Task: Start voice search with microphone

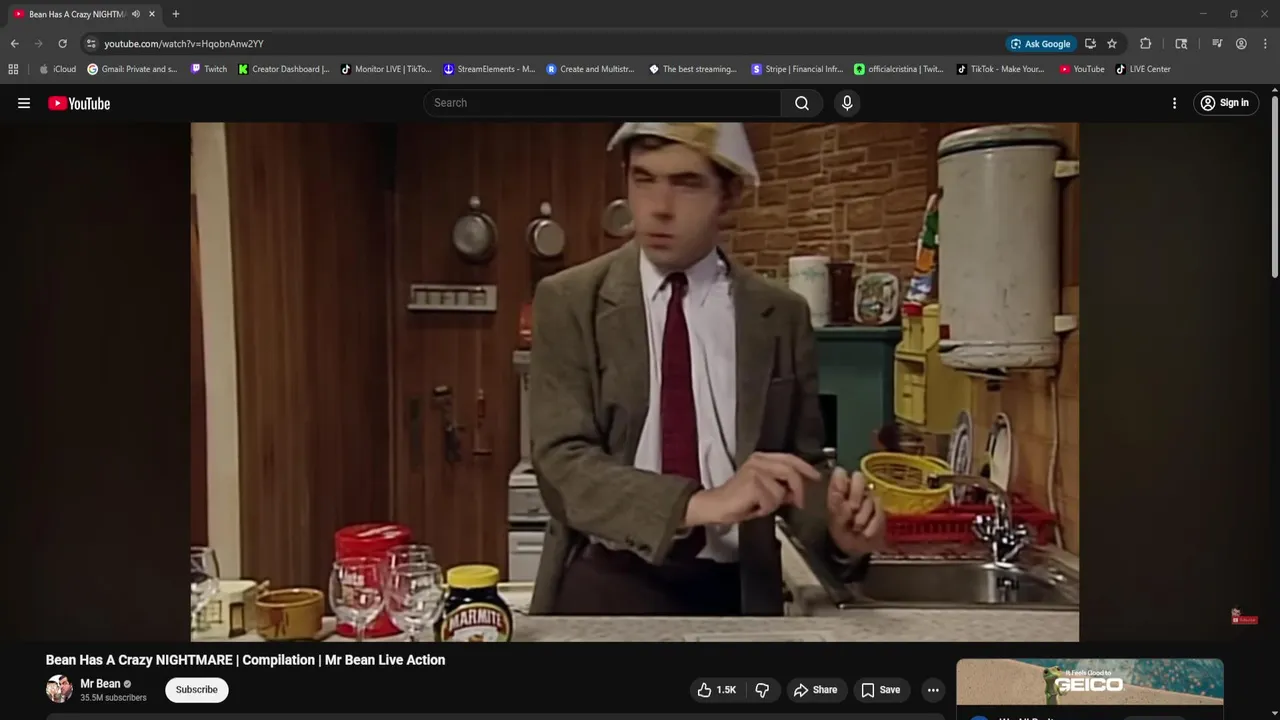Action: tap(847, 103)
